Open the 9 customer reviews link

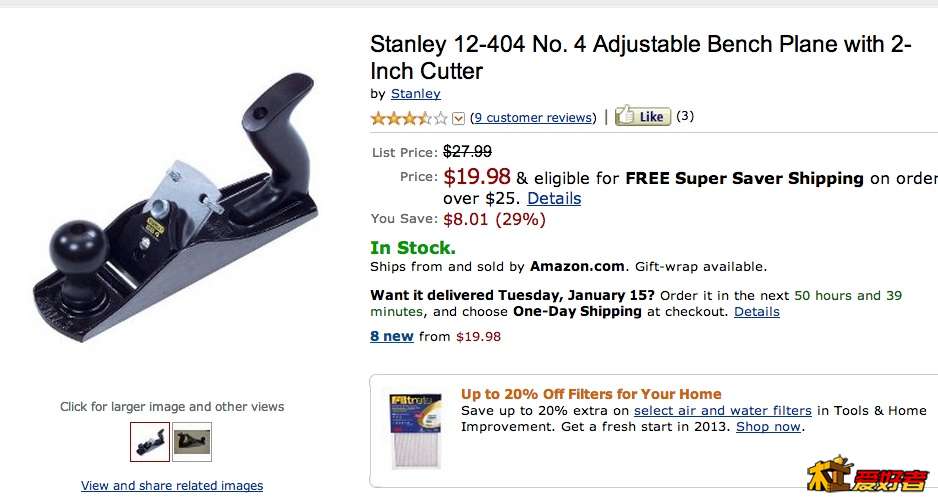[x=532, y=117]
